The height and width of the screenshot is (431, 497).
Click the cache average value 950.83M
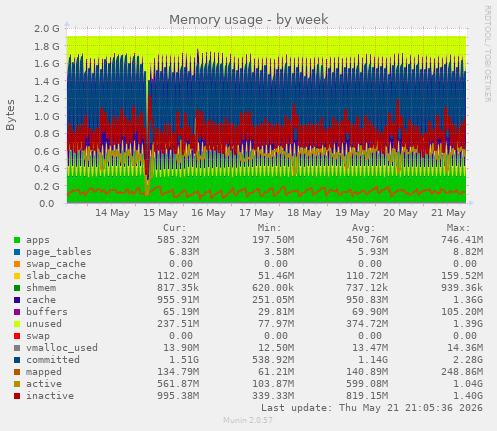(367, 300)
